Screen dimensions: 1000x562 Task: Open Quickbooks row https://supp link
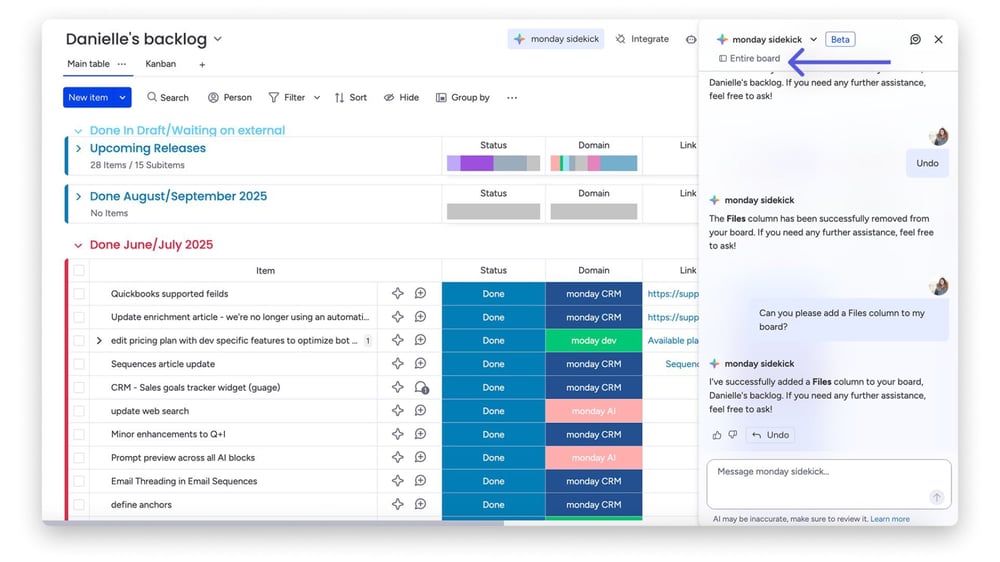click(x=673, y=293)
